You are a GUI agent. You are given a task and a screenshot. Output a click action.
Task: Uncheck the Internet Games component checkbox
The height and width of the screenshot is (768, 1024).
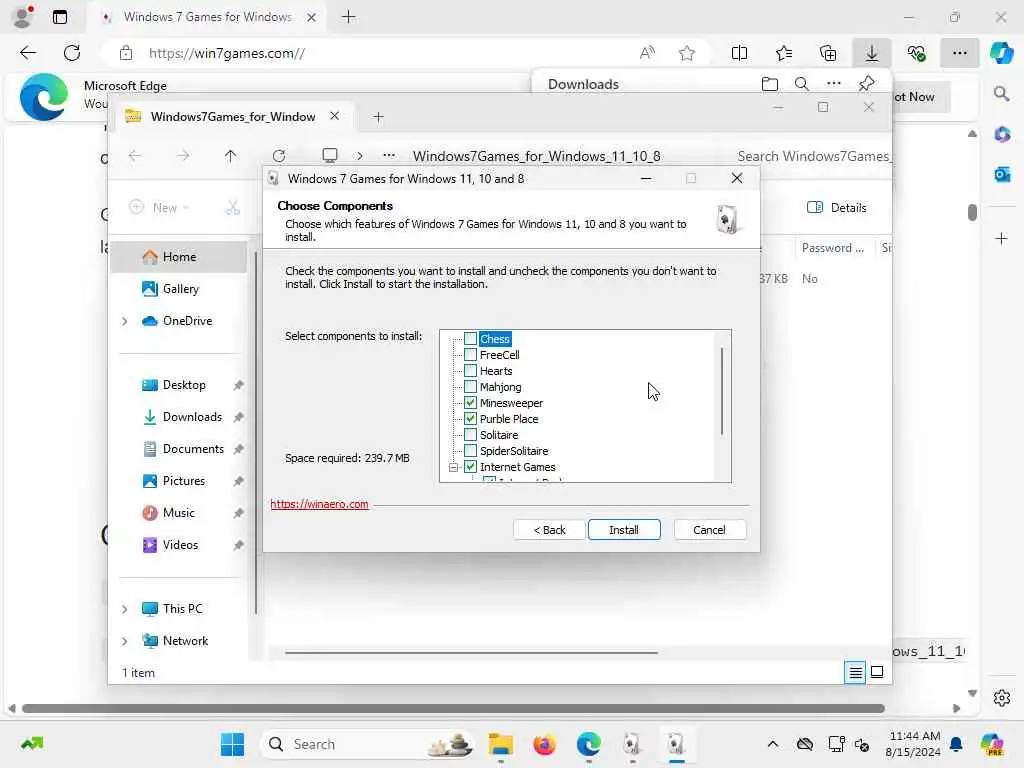(x=470, y=467)
